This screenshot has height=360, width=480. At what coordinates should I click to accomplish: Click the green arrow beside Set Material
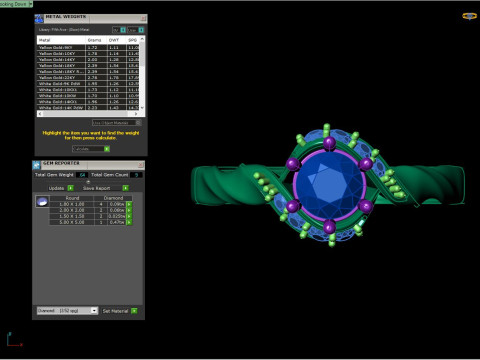tap(134, 311)
